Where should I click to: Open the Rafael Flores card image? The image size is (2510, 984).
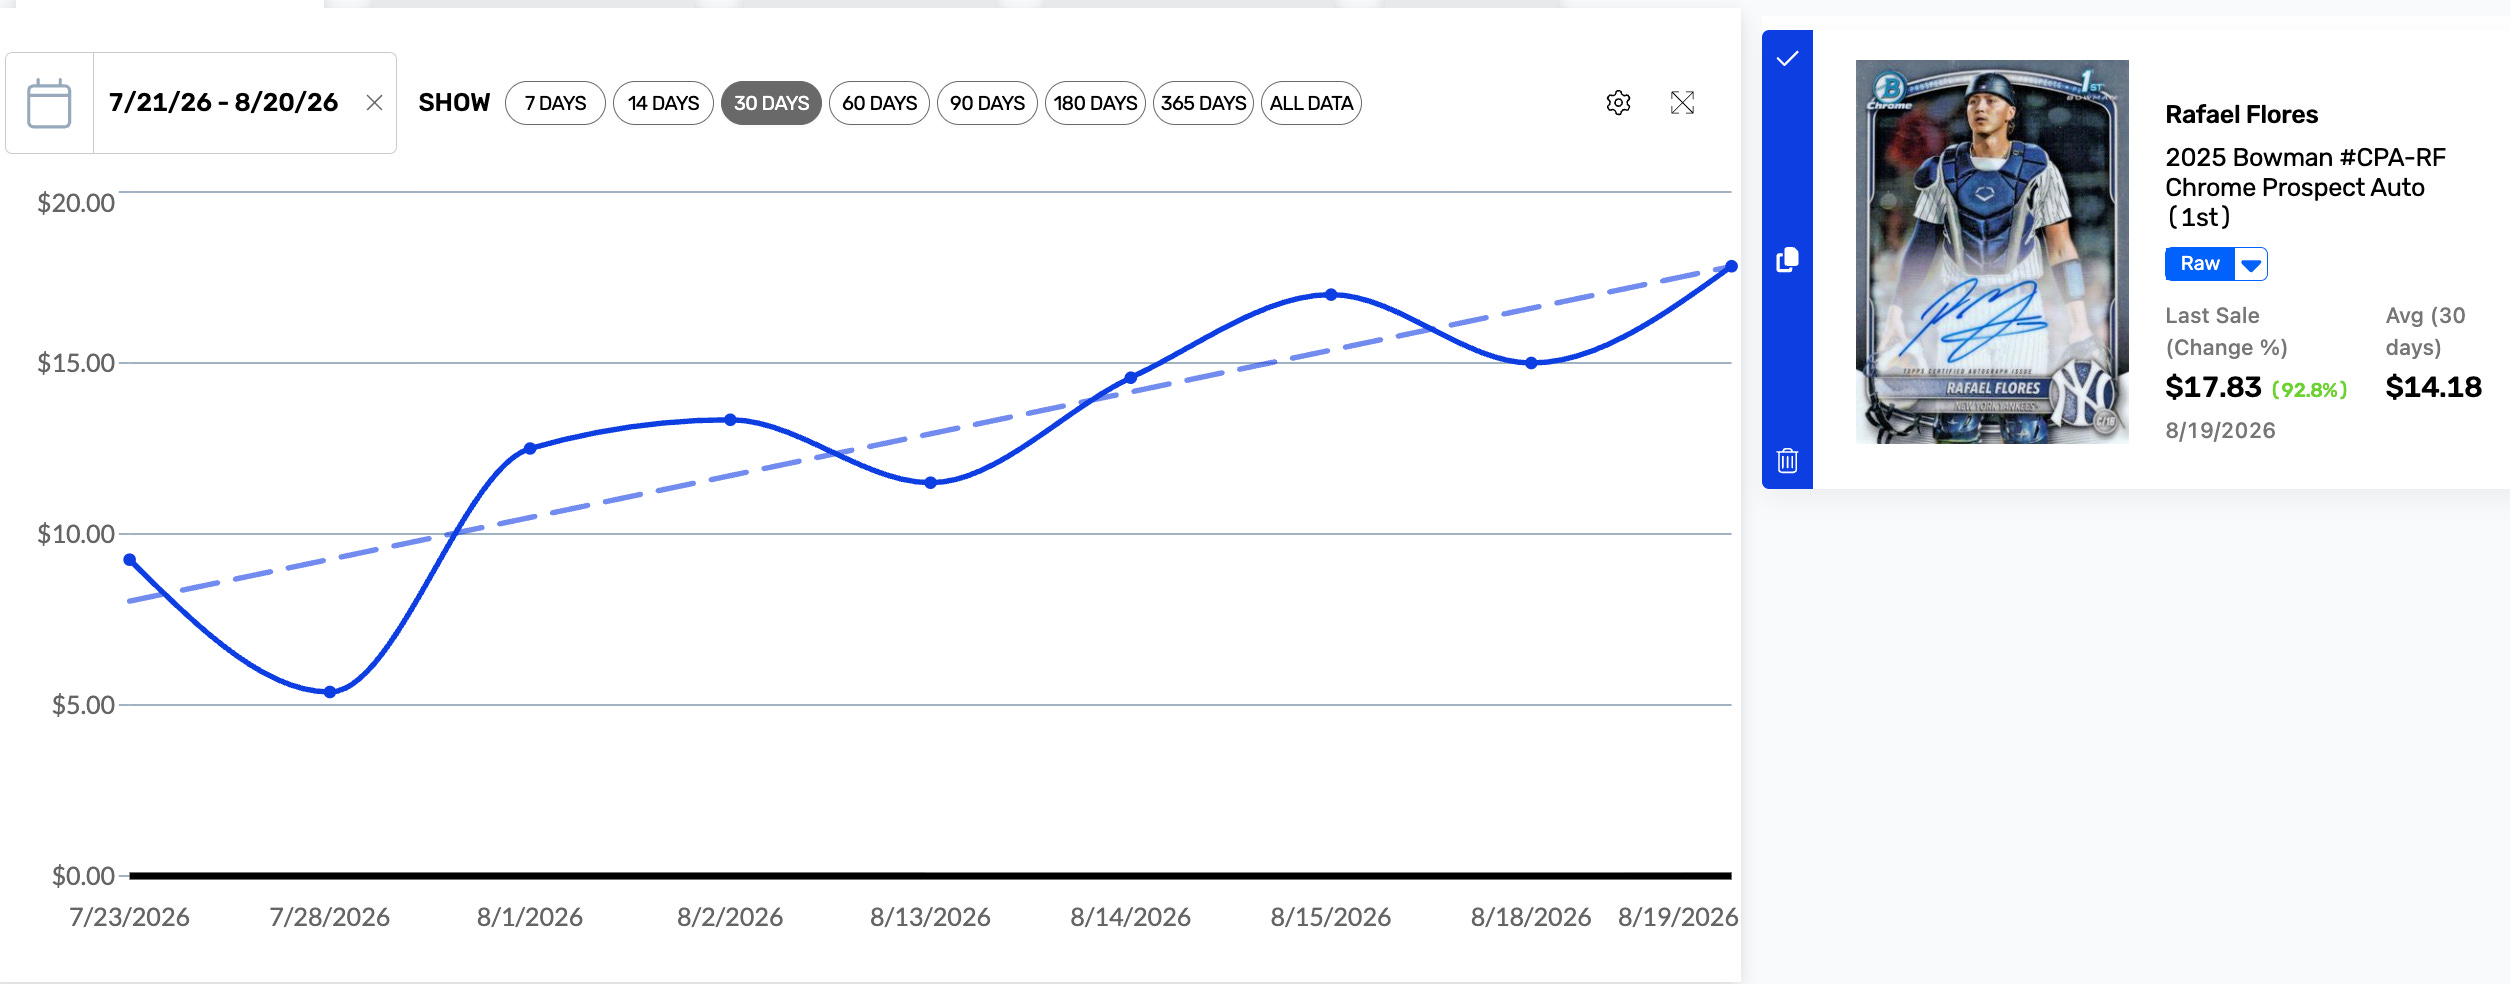1992,251
